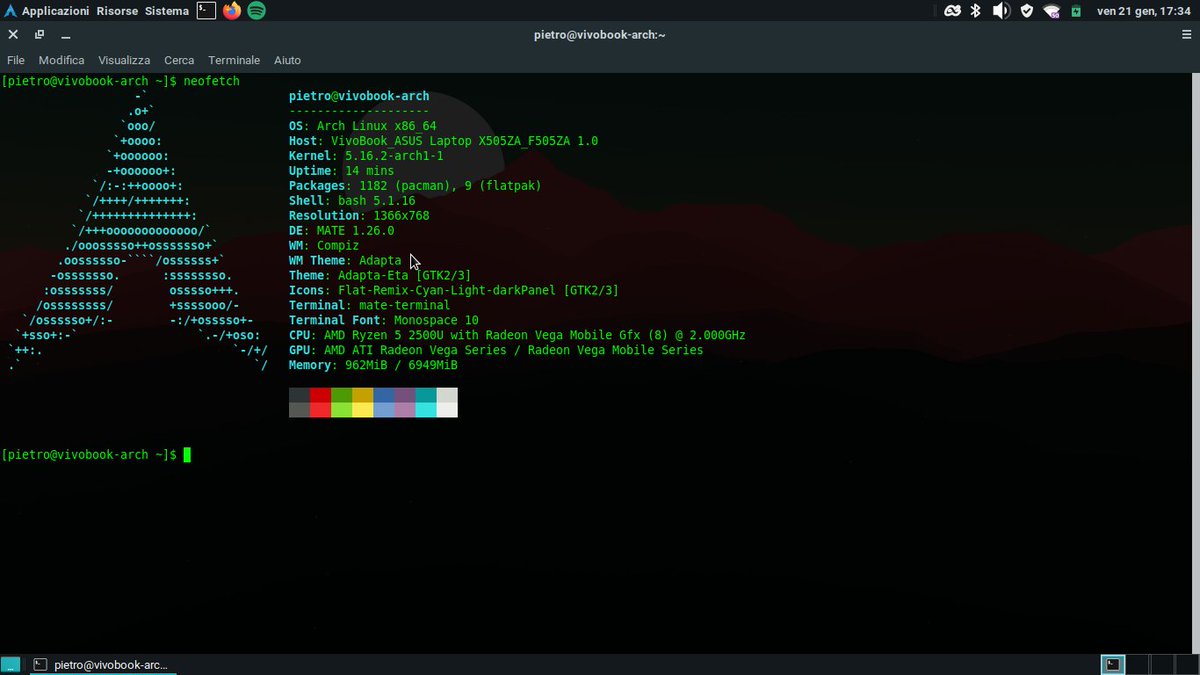Launch Firefox from the top panel

click(x=232, y=11)
